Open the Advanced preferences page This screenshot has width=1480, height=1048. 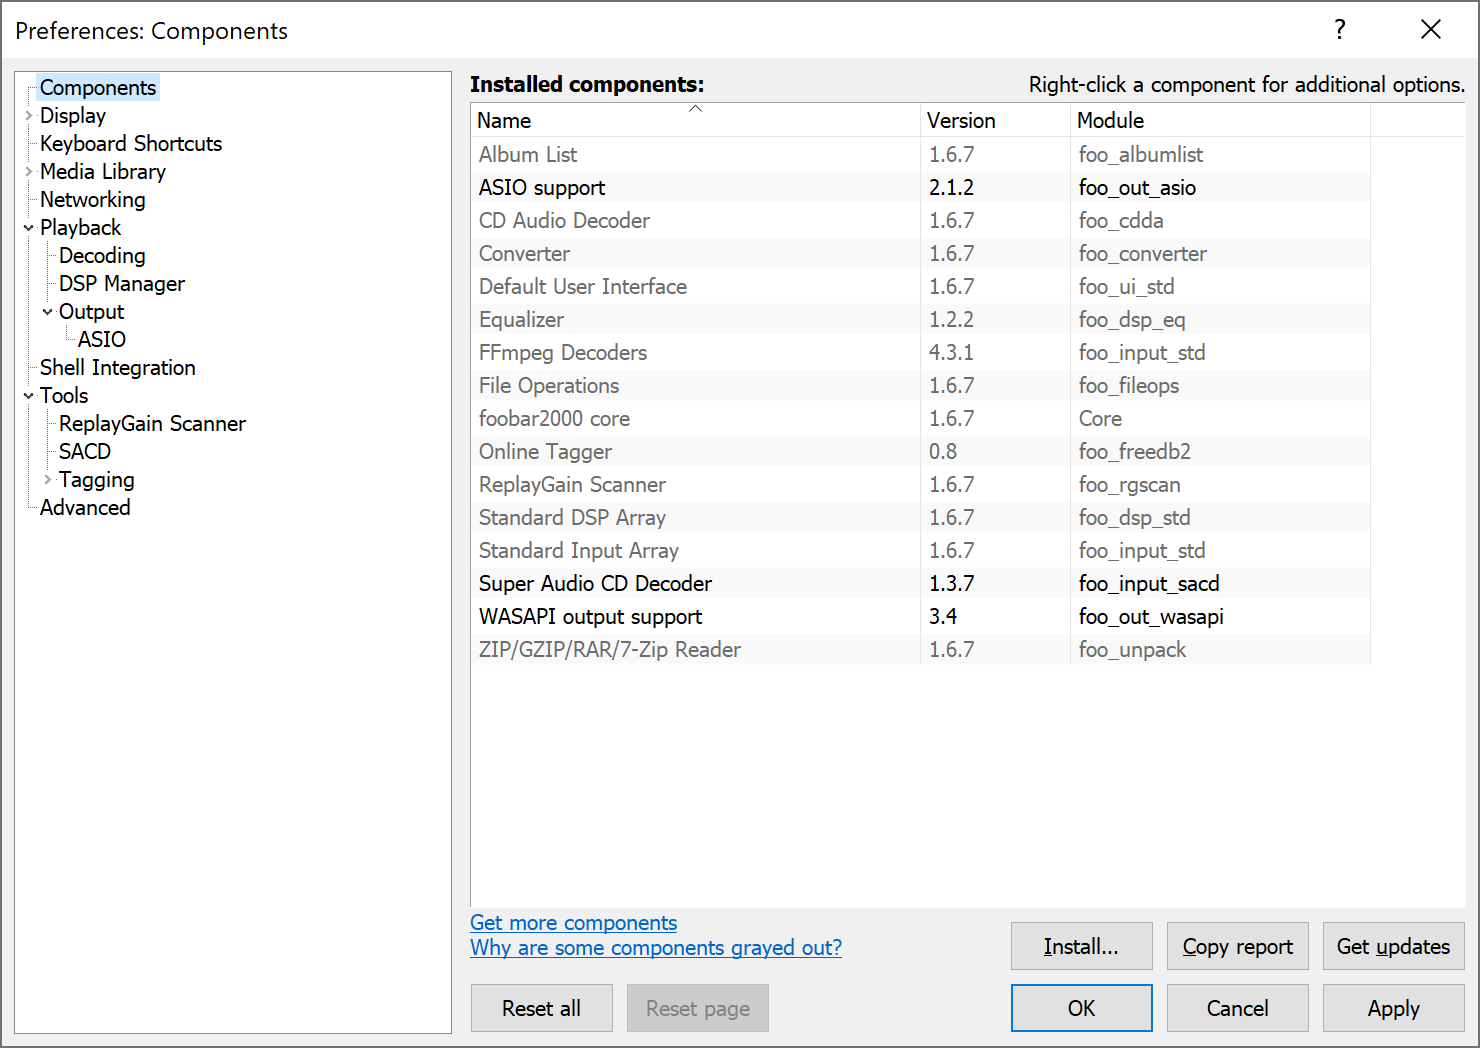(x=85, y=508)
